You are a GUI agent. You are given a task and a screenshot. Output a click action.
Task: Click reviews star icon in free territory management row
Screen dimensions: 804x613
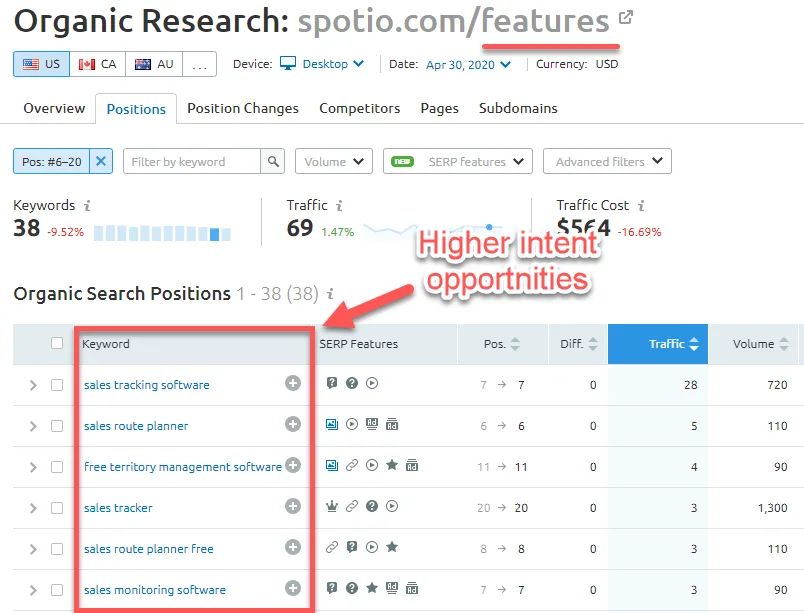point(392,465)
